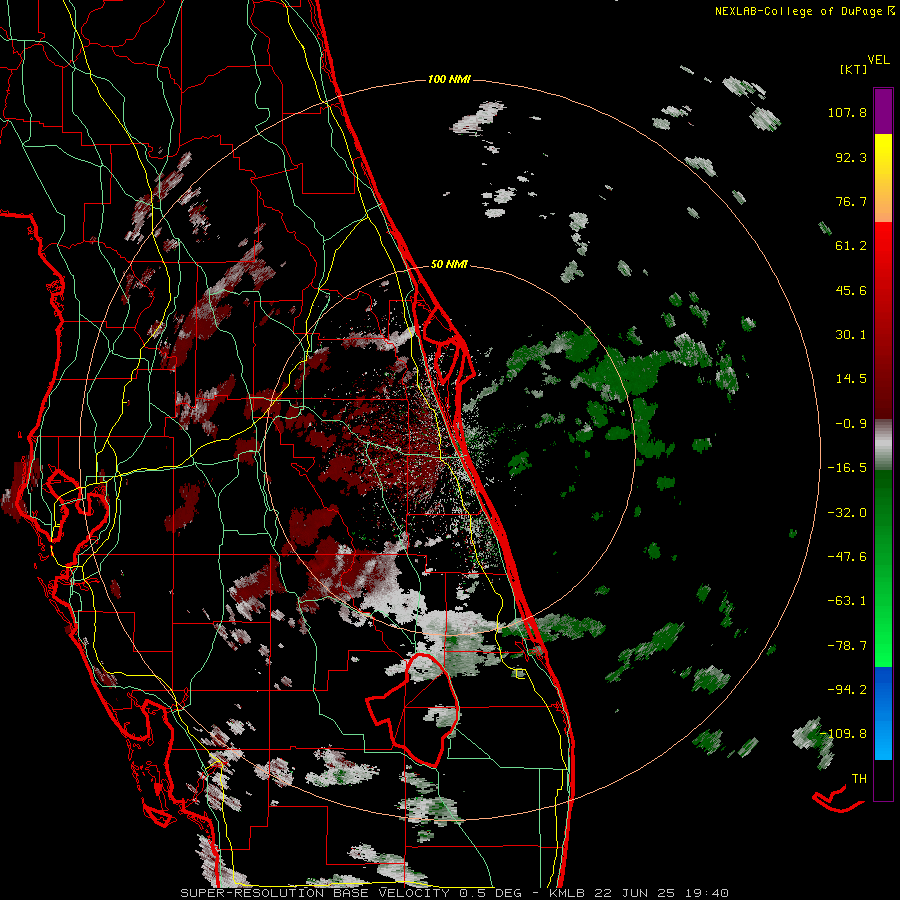Screen dimensions: 900x900
Task: Select the -63.1 value on velocity scale
Action: (847, 601)
